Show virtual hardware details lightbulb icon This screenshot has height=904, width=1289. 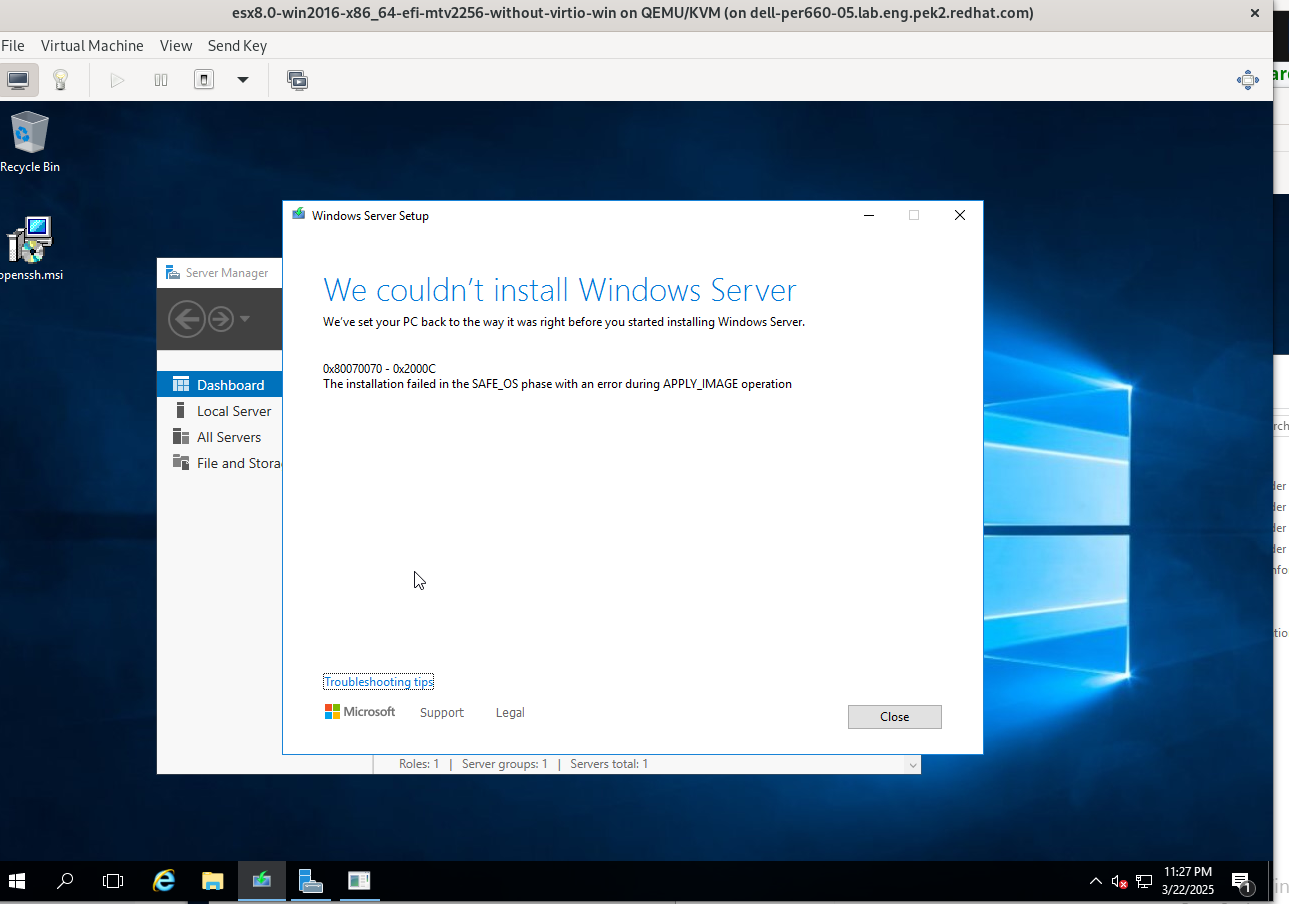point(60,80)
